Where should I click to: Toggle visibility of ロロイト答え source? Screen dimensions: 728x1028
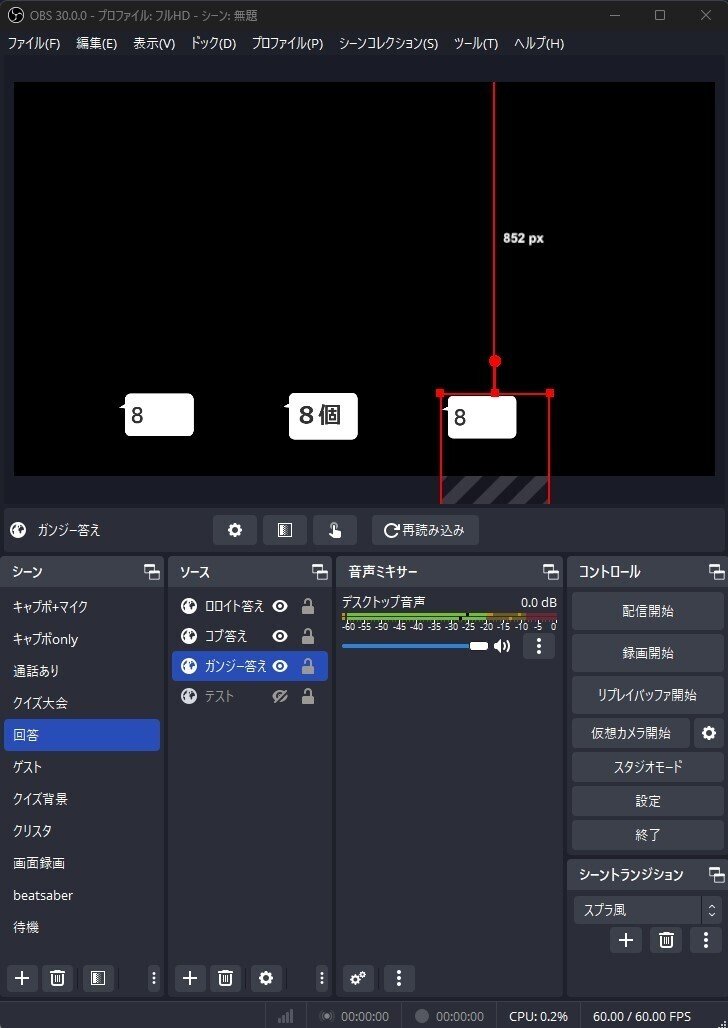point(280,606)
